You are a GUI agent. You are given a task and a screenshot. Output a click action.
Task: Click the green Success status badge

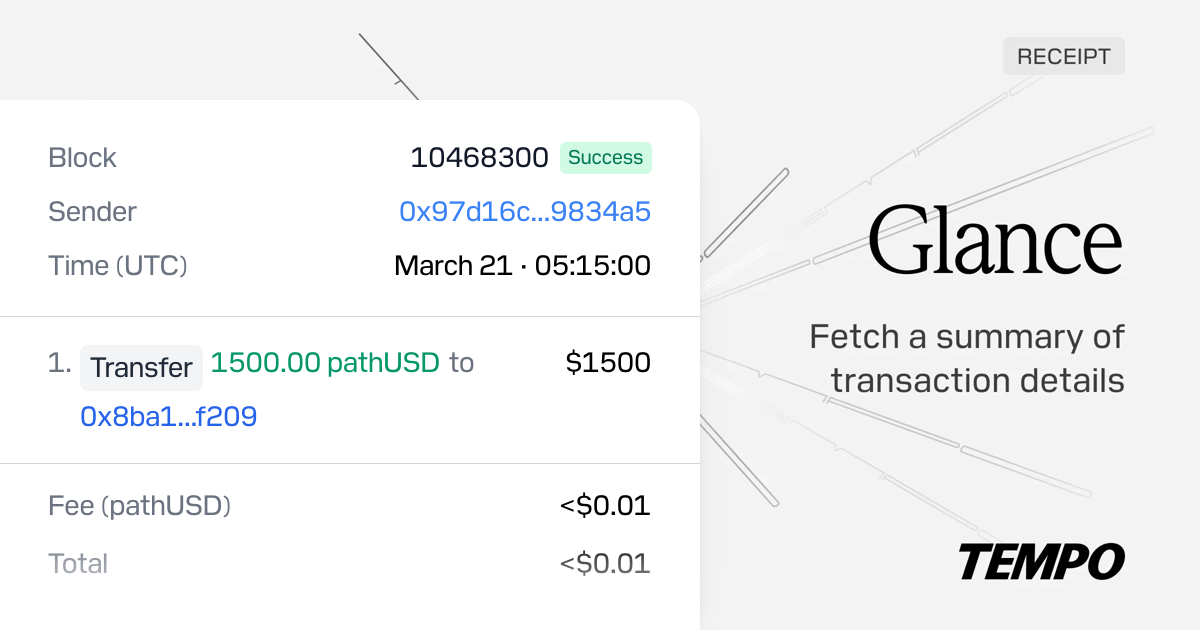pyautogui.click(x=605, y=158)
